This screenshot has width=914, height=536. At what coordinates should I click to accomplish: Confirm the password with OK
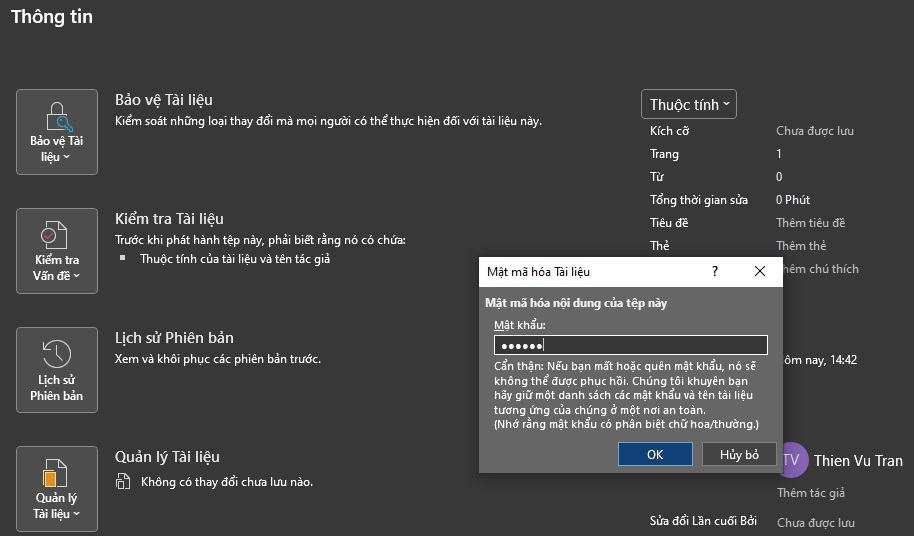[x=655, y=454]
